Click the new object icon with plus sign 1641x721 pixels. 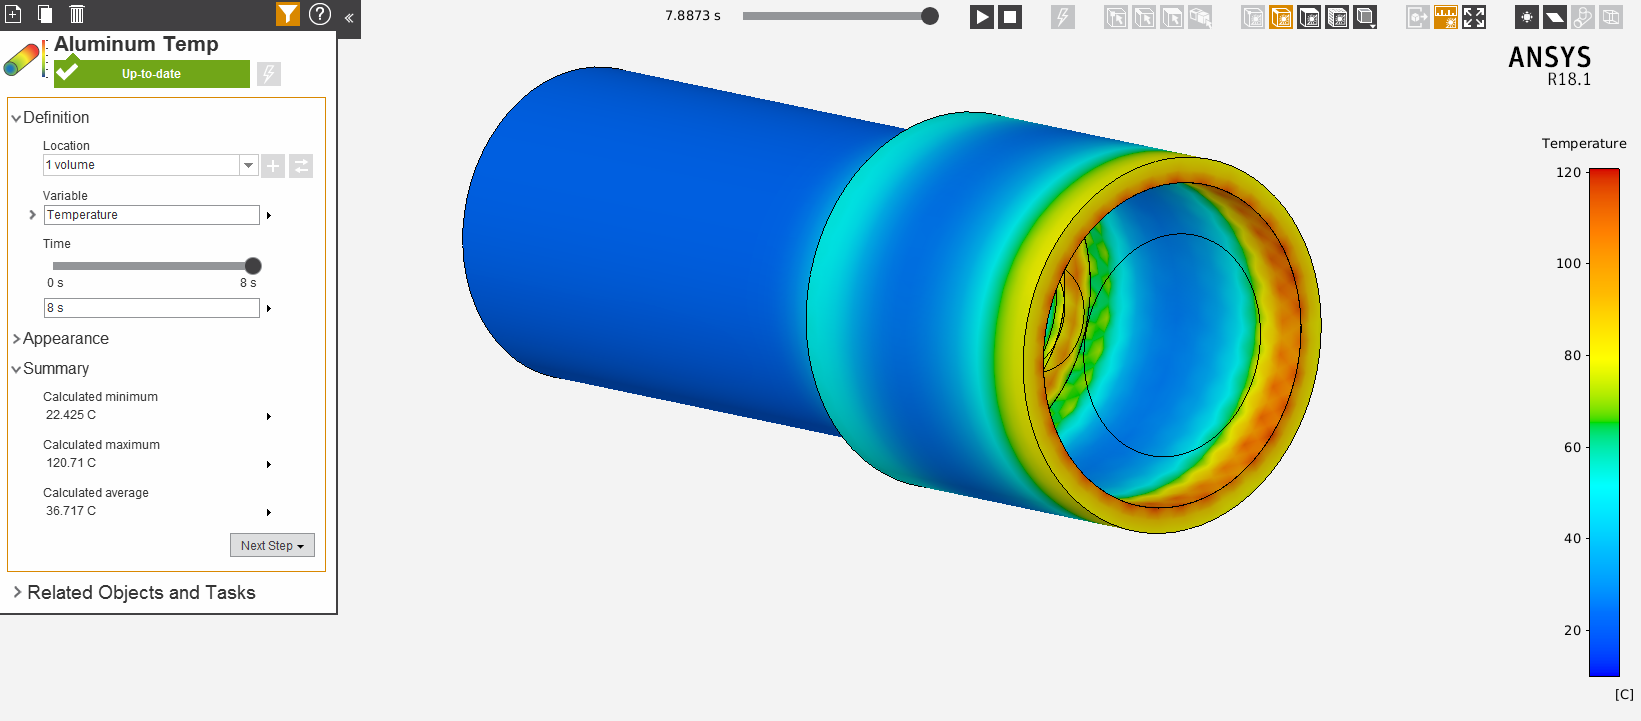point(14,14)
